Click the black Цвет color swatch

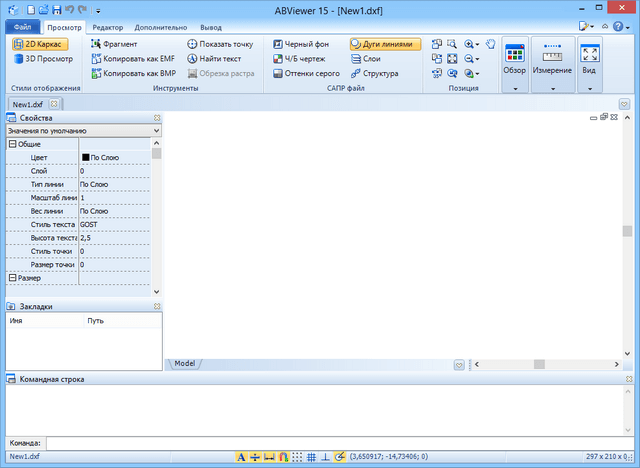click(86, 158)
